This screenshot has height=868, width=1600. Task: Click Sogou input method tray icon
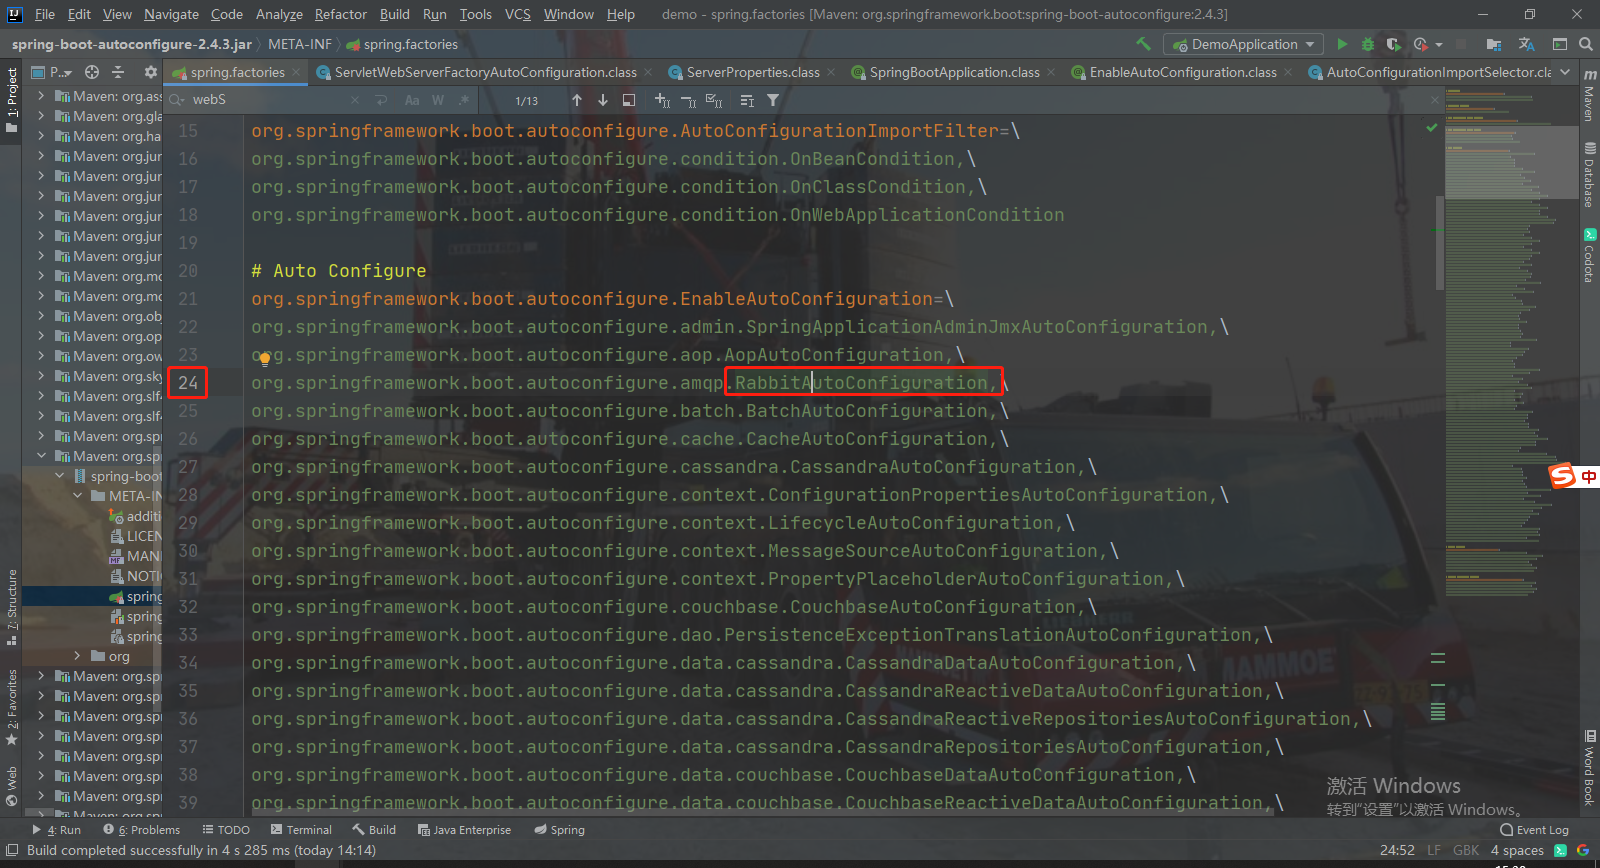click(1562, 476)
